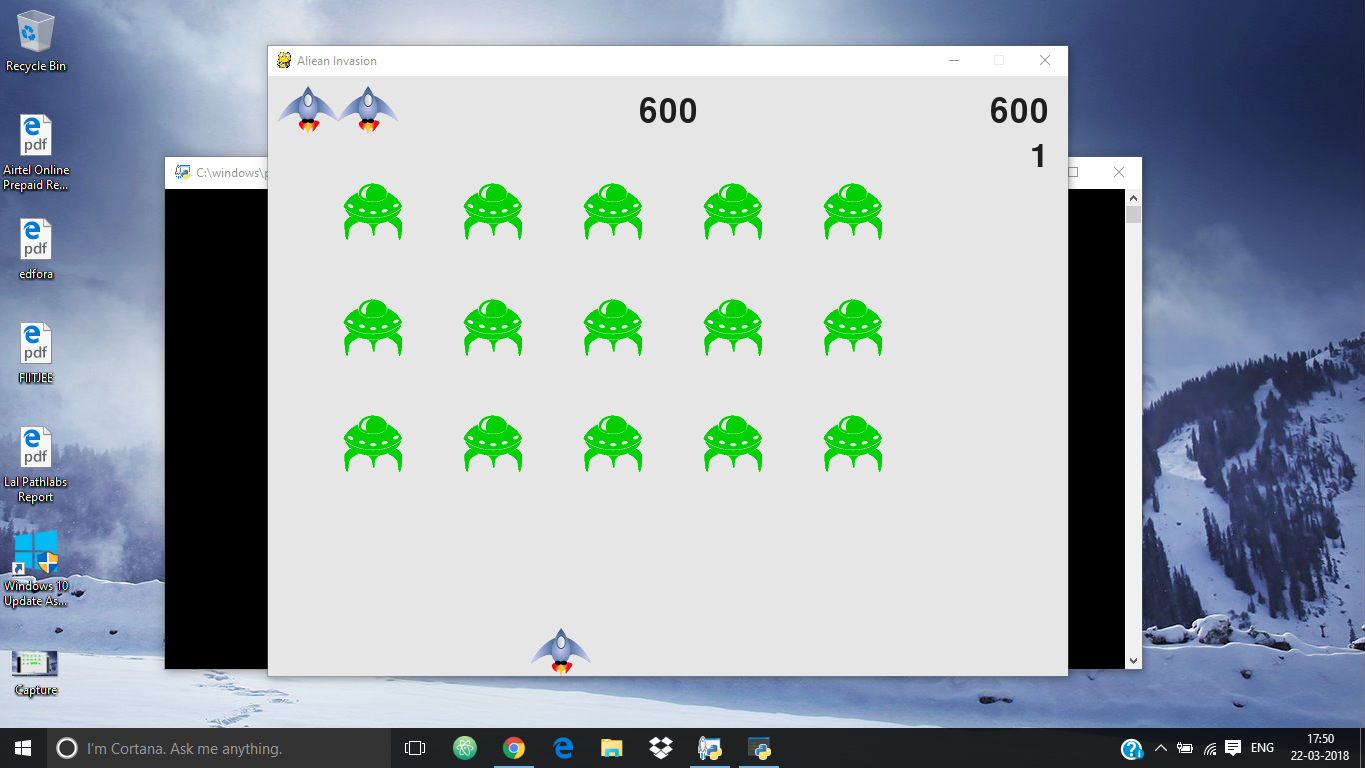1365x768 pixels.
Task: Open the Recycle Bin desktop icon
Action: tap(36, 41)
